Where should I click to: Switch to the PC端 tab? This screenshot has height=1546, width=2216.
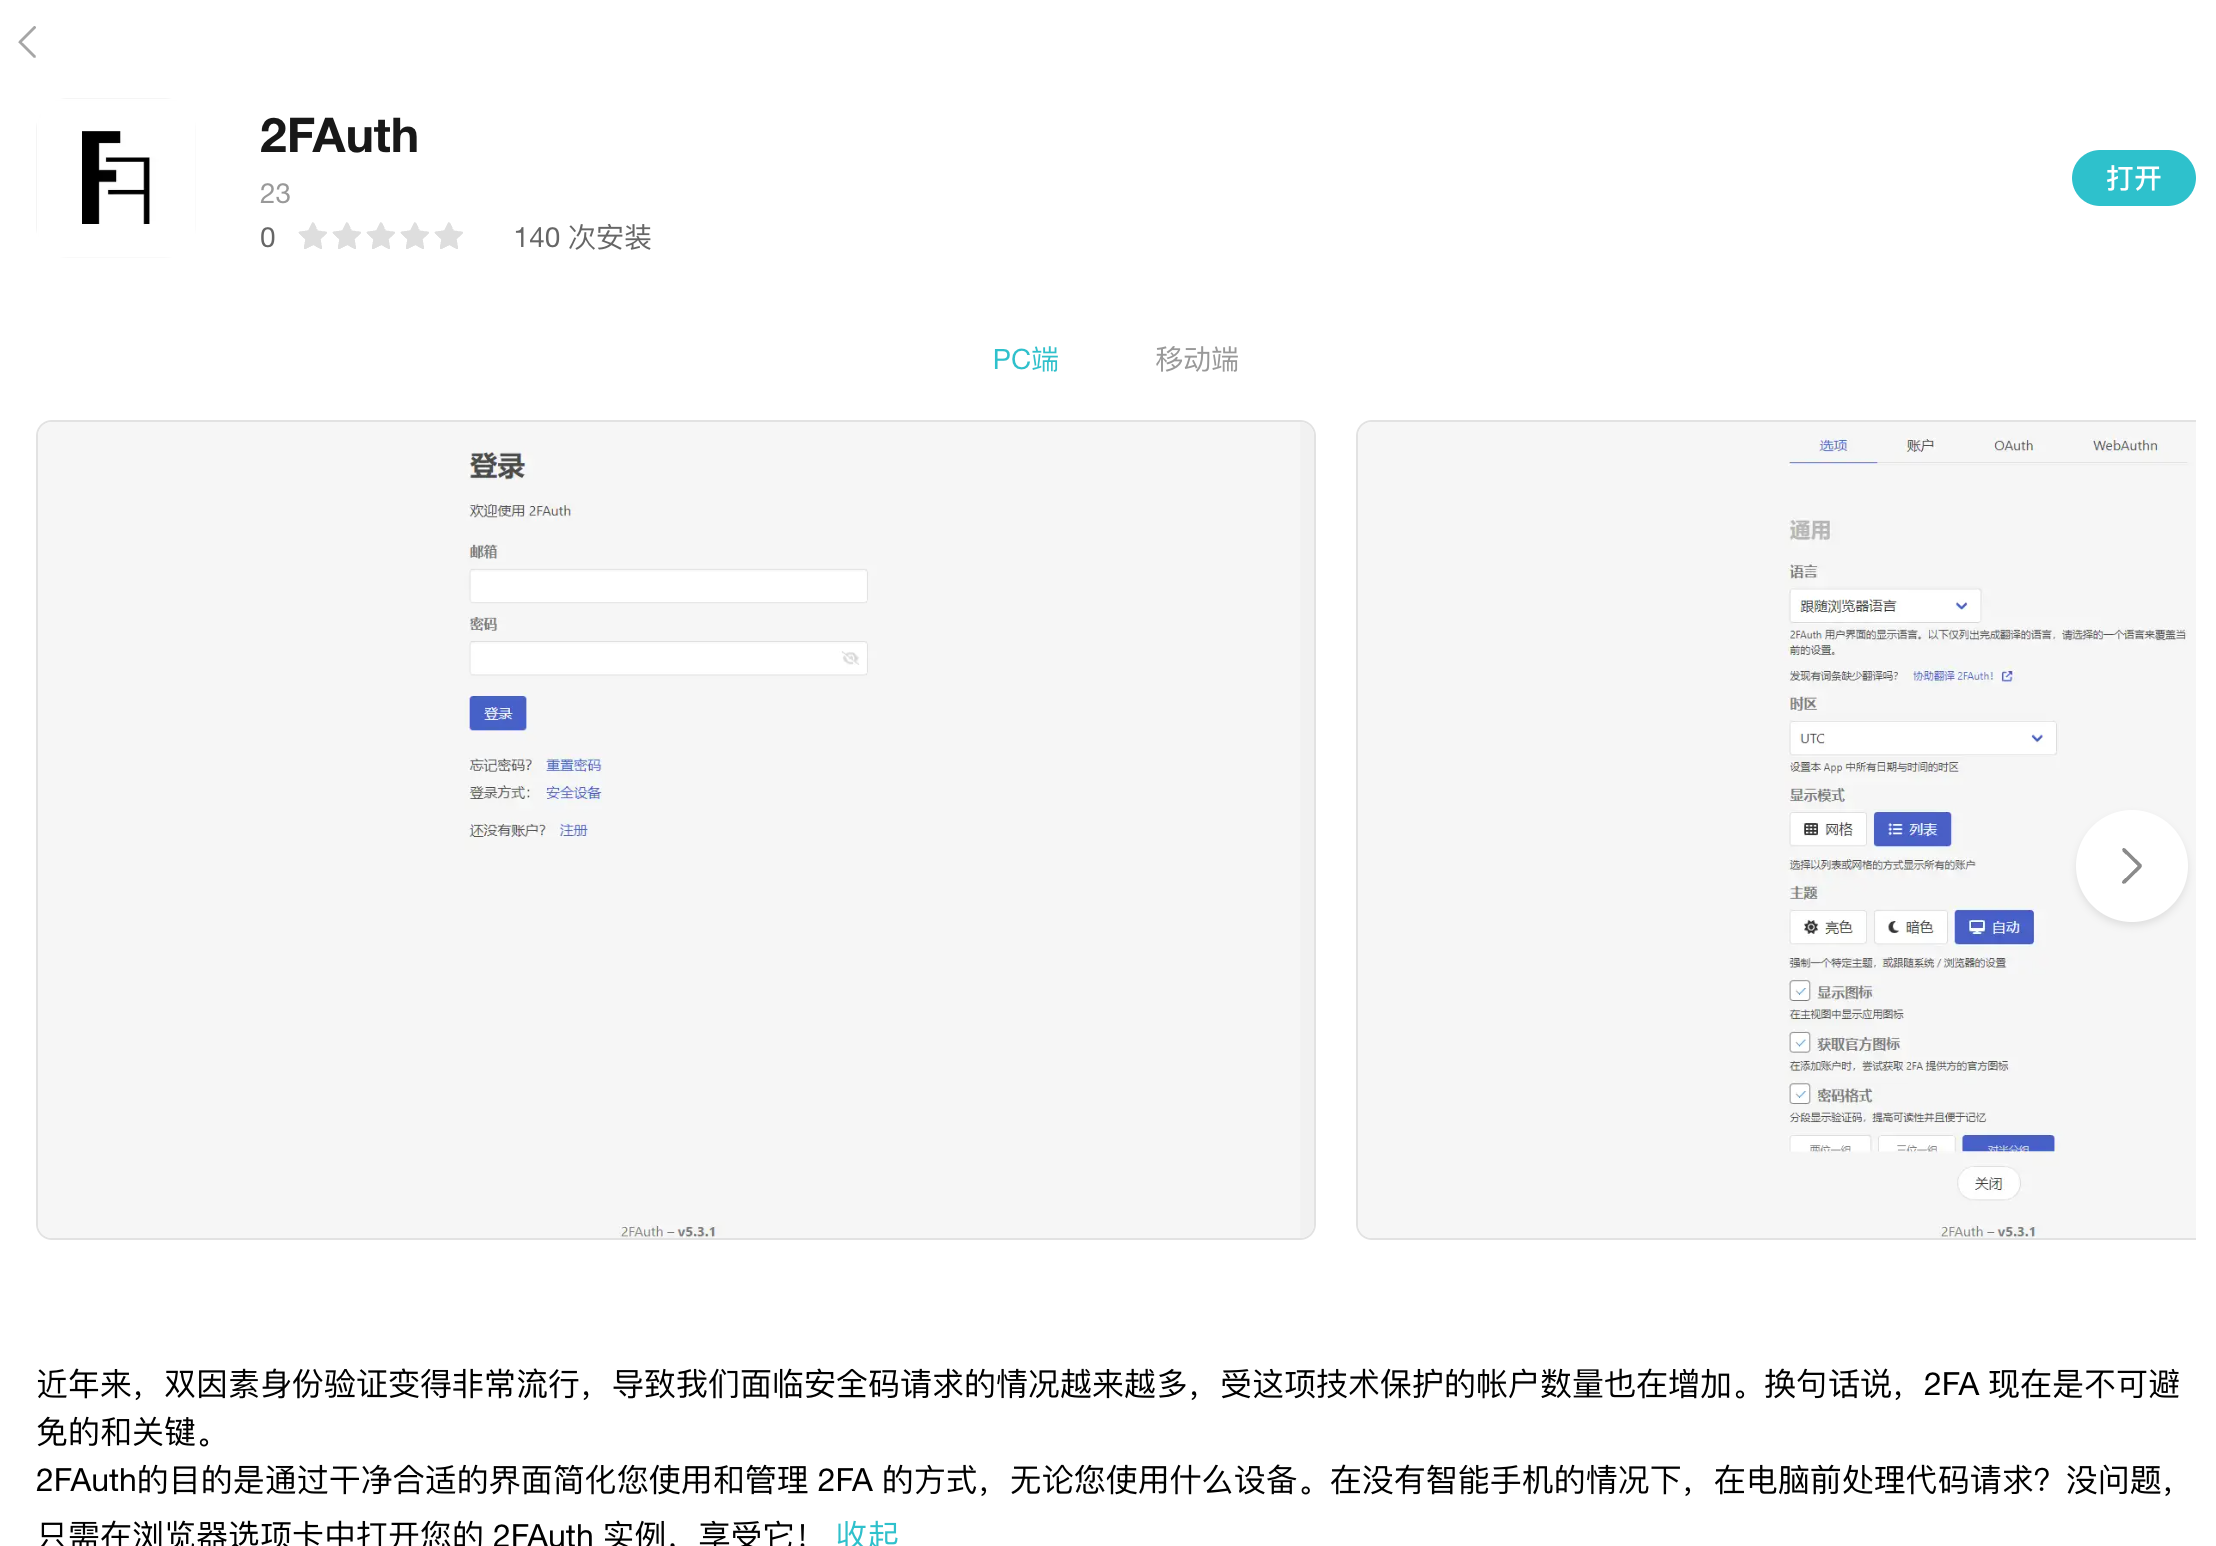(1025, 359)
